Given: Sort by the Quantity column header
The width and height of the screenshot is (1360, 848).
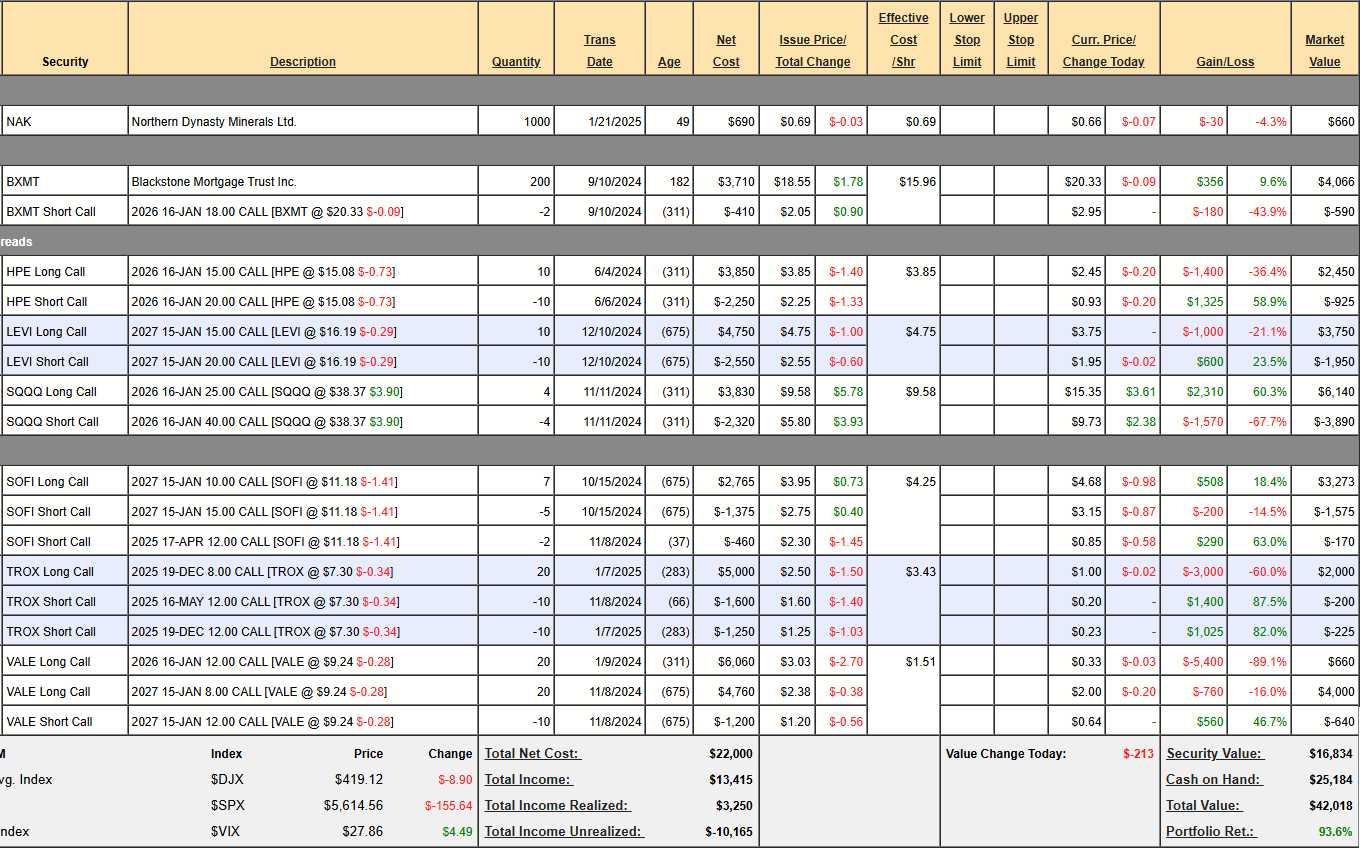Looking at the screenshot, I should click(516, 62).
